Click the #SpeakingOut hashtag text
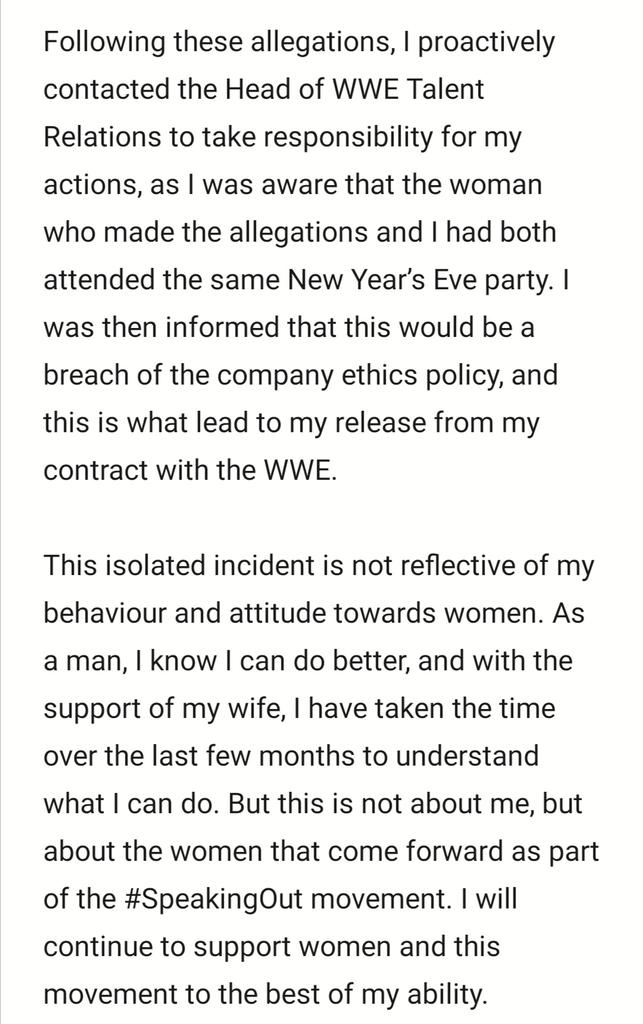The height and width of the screenshot is (1024, 643). 213,900
